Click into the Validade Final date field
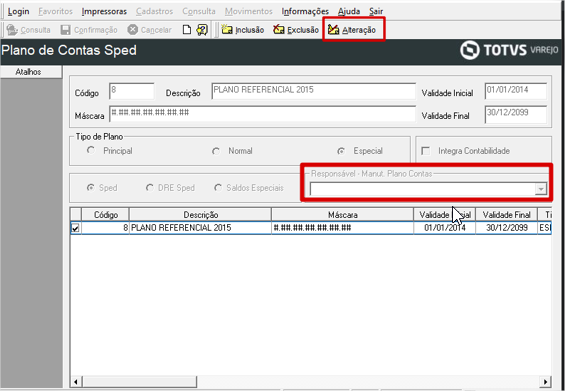The height and width of the screenshot is (391, 565). coord(516,114)
